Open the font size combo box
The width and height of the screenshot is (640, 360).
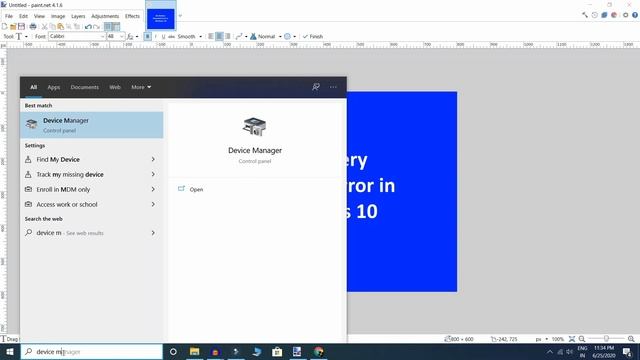pos(115,36)
